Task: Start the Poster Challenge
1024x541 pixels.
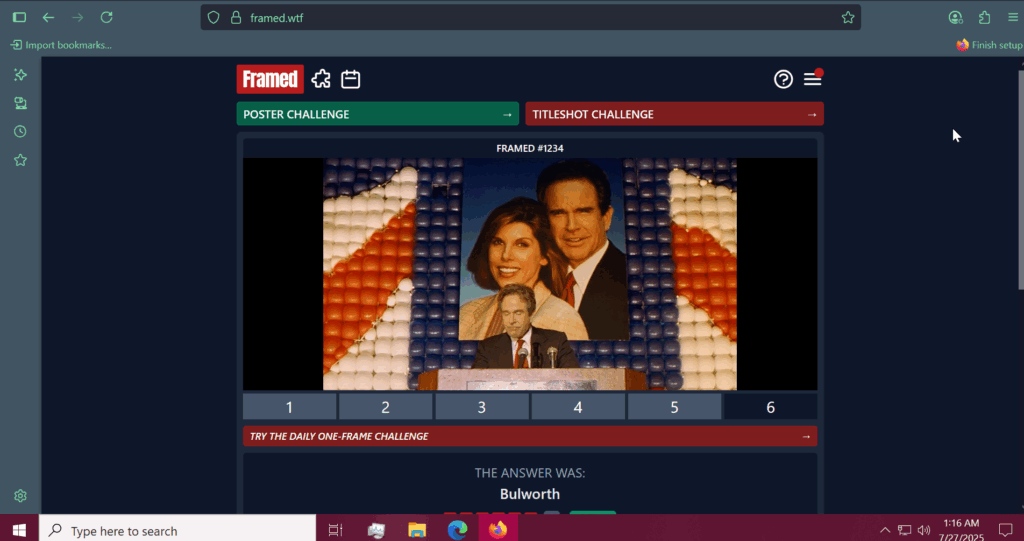Action: pyautogui.click(x=377, y=114)
